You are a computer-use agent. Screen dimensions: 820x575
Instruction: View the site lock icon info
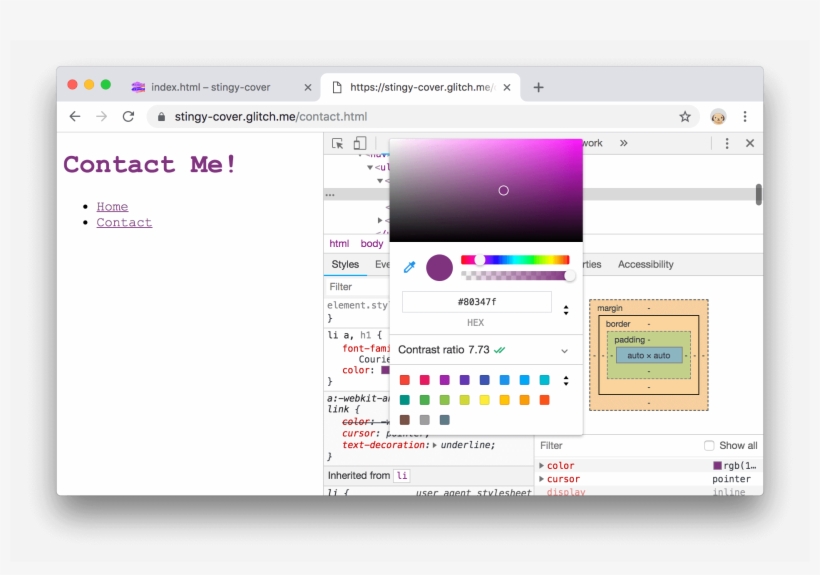(162, 117)
